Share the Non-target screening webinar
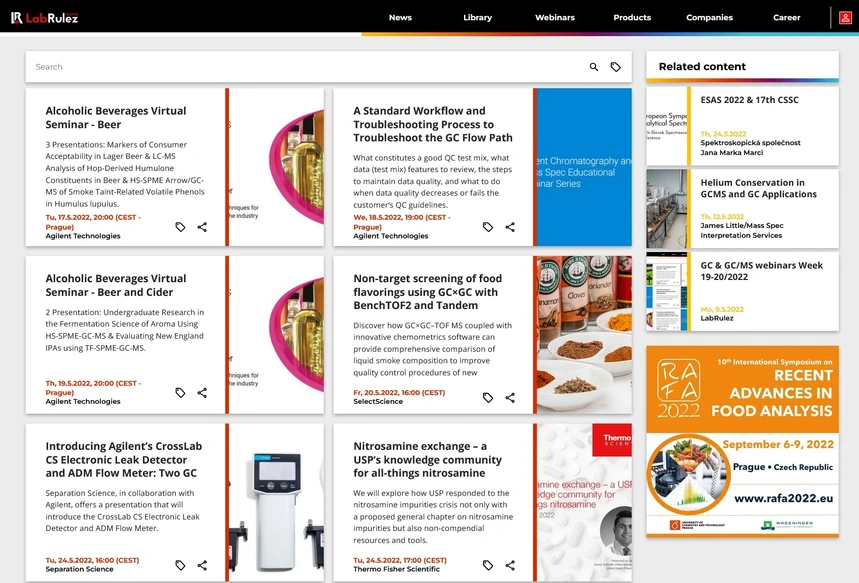 point(510,397)
